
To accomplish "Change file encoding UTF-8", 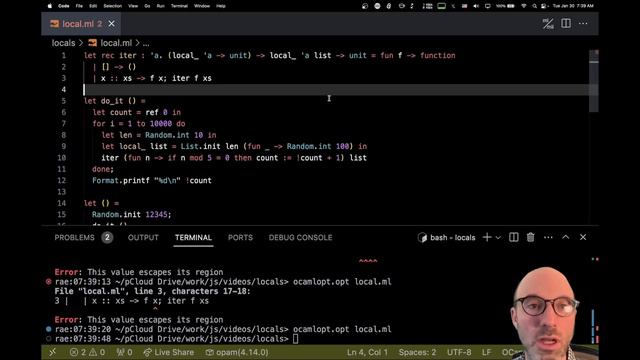I will 459,352.
